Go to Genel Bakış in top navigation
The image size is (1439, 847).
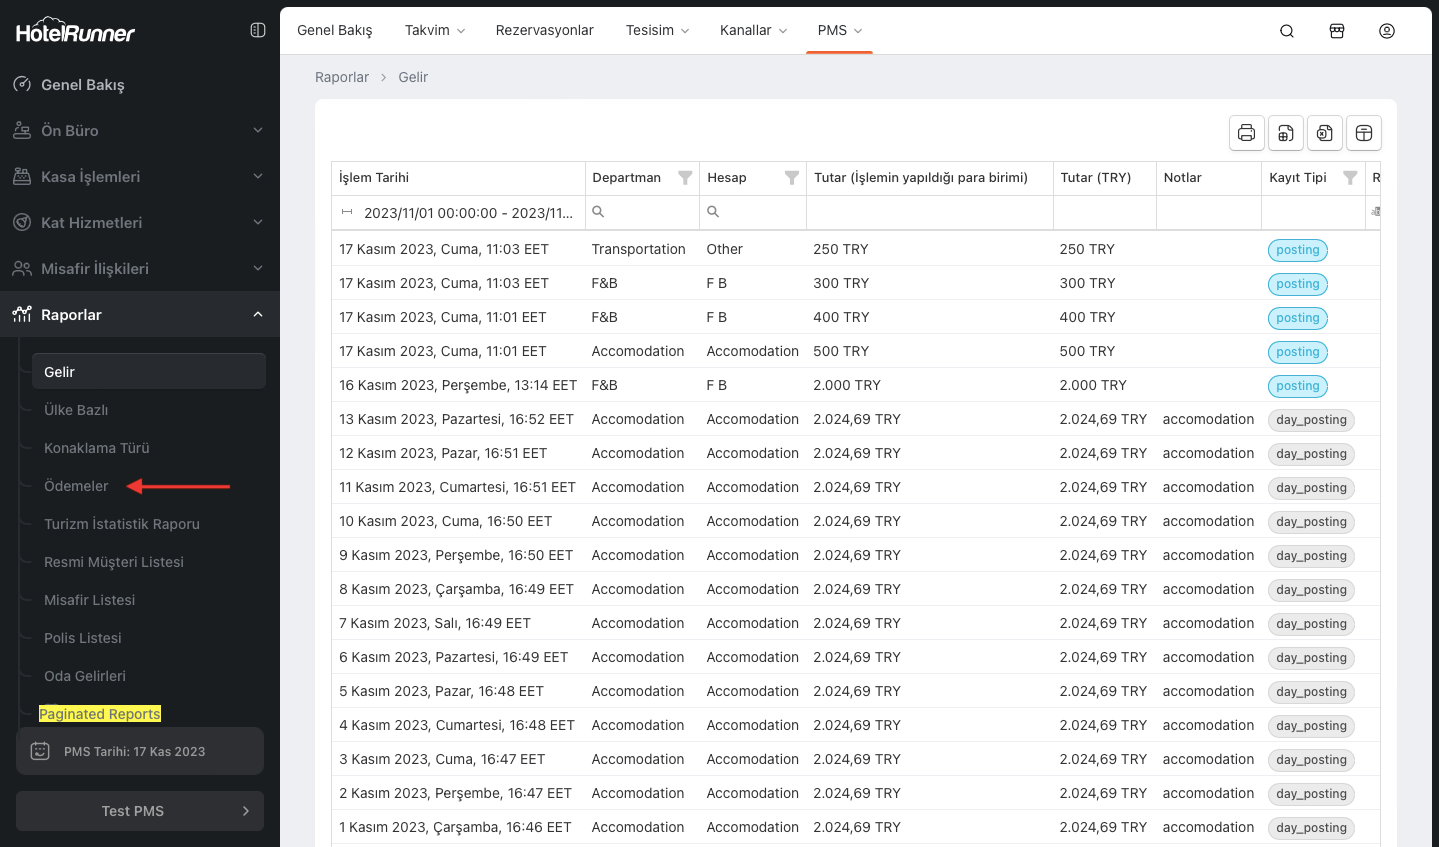335,31
